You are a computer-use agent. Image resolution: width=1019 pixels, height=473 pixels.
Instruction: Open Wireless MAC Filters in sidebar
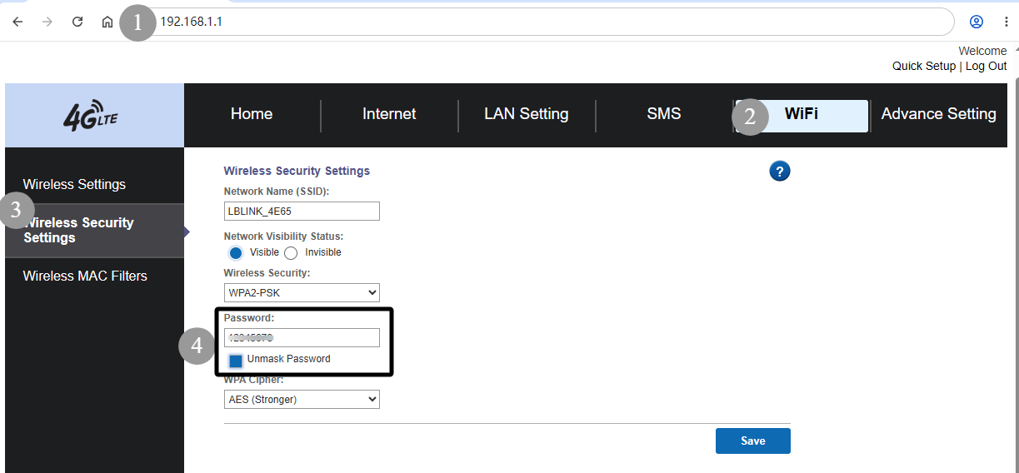click(85, 276)
